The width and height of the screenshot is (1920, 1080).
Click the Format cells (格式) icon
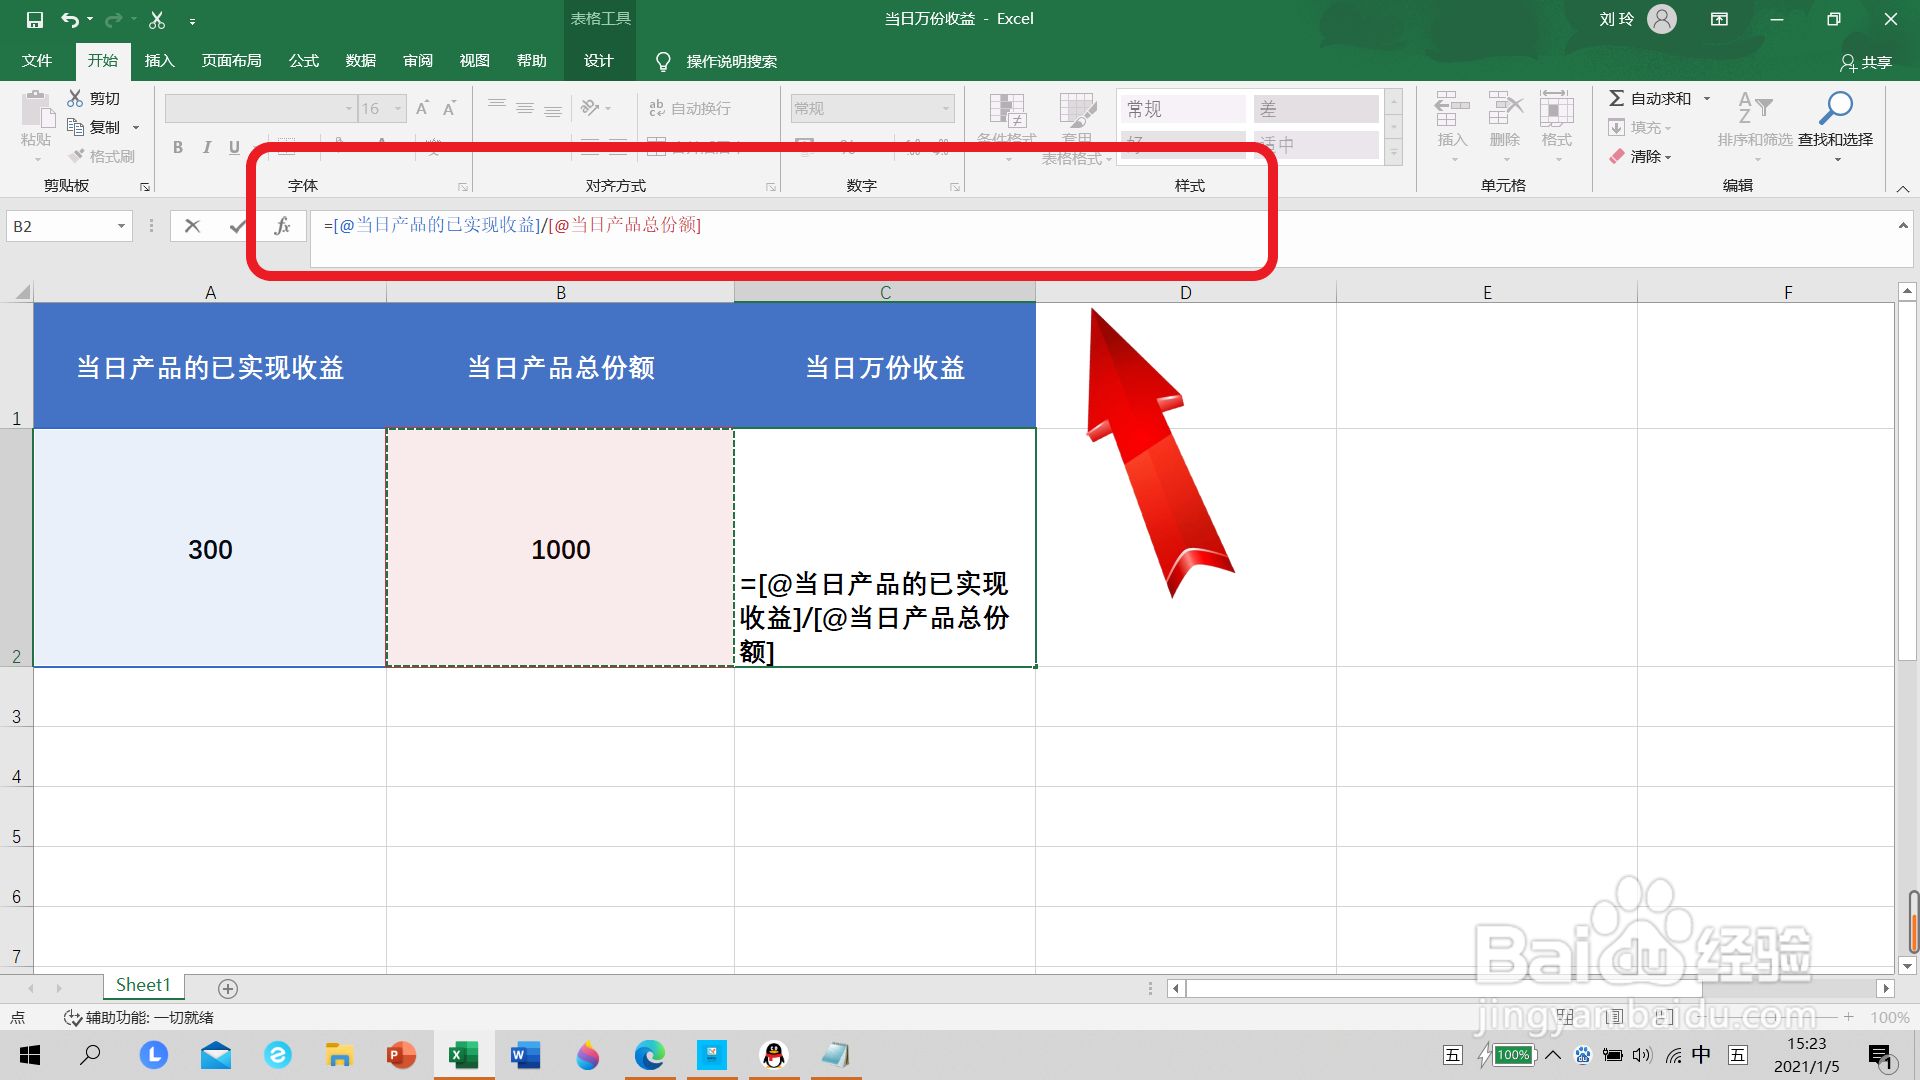point(1557,108)
